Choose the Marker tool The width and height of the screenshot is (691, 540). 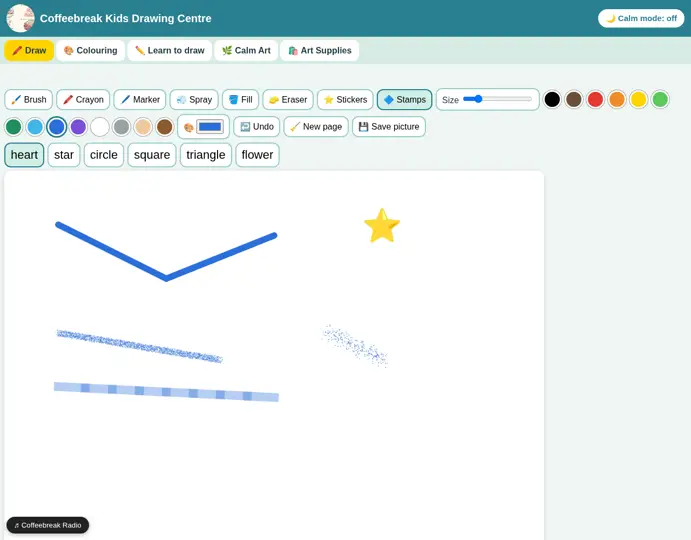coord(140,100)
